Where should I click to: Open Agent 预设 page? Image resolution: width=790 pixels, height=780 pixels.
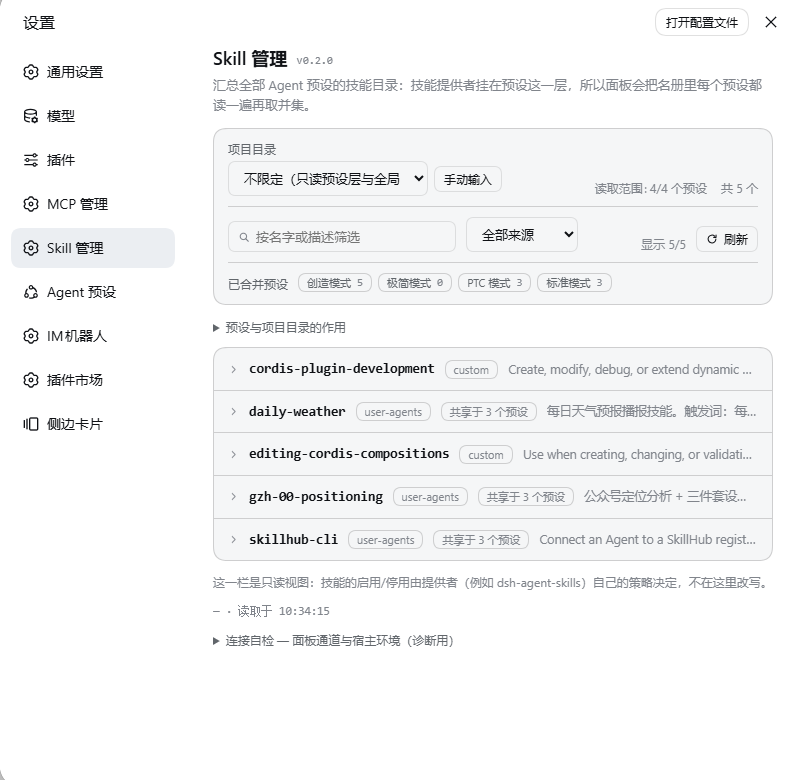tap(93, 292)
